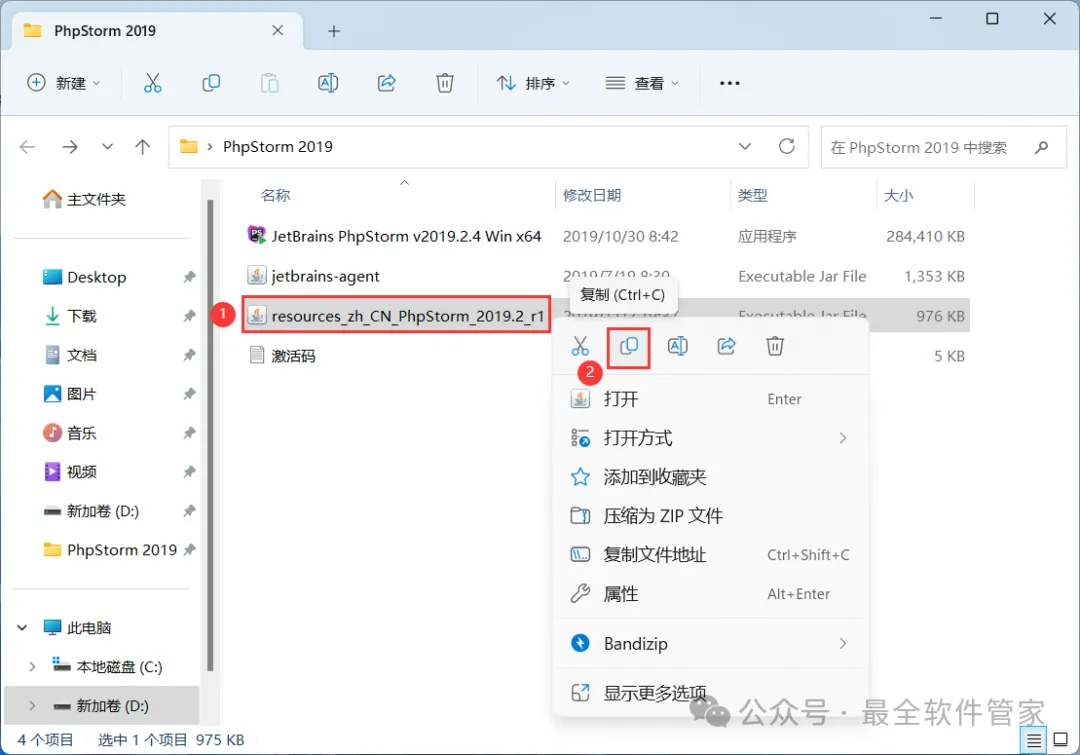The width and height of the screenshot is (1080, 755).
Task: Sort by the 大小 column header
Action: point(898,196)
